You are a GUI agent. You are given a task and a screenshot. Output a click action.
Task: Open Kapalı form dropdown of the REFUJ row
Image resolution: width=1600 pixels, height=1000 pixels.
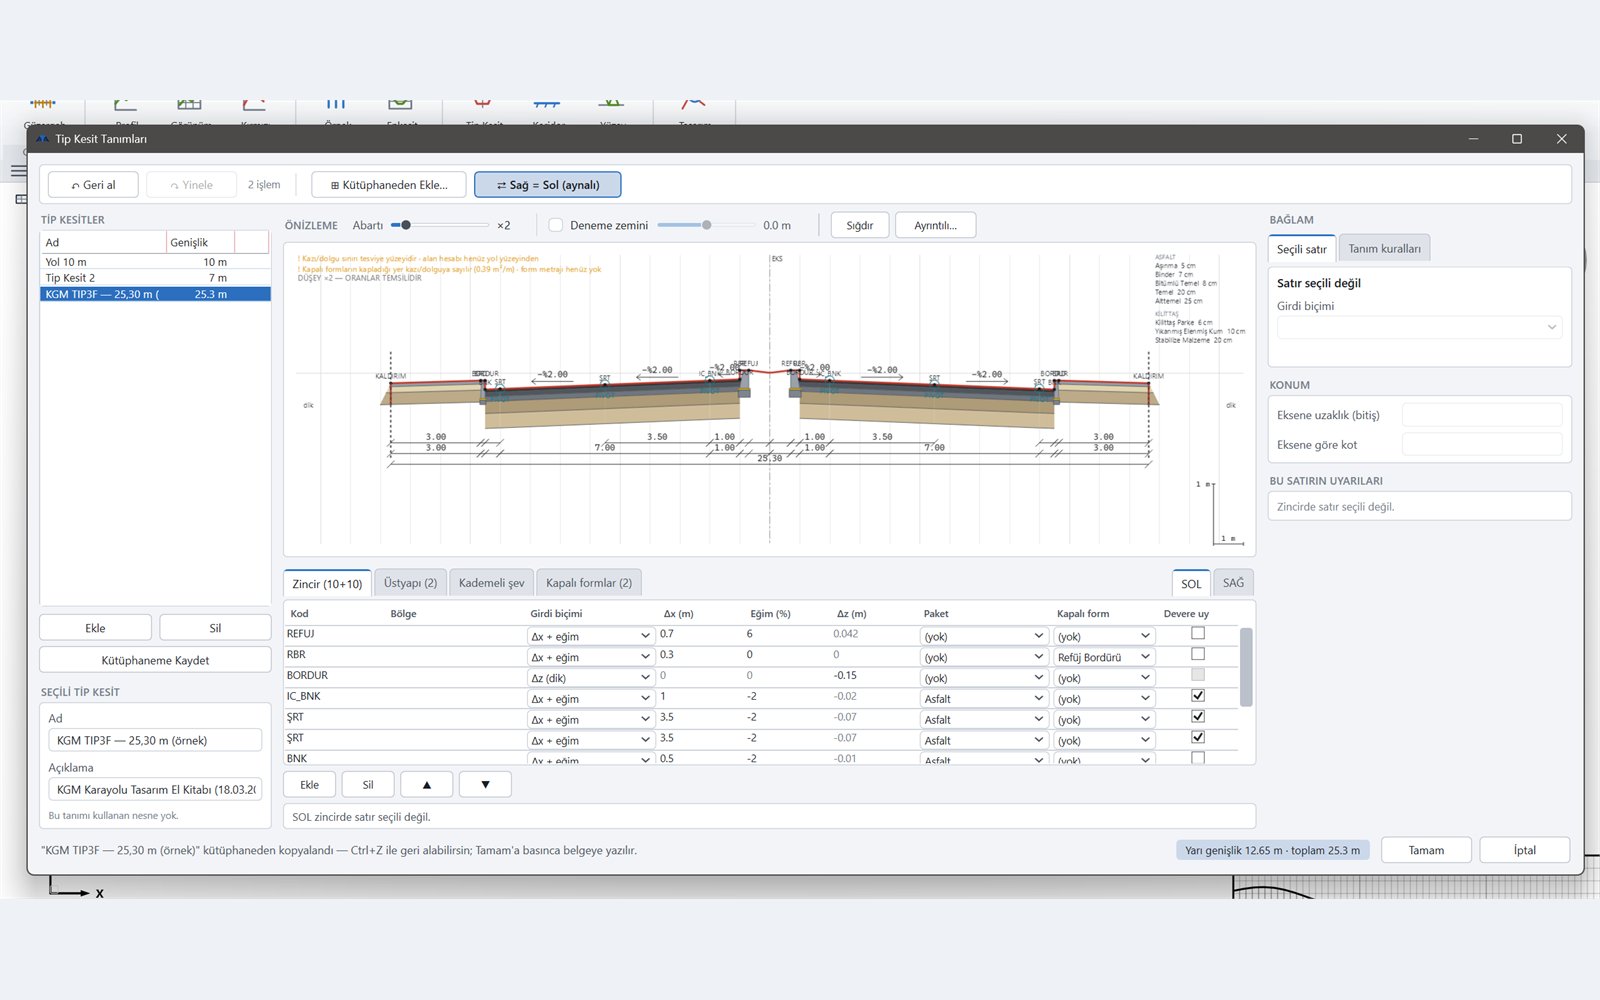coord(1104,636)
